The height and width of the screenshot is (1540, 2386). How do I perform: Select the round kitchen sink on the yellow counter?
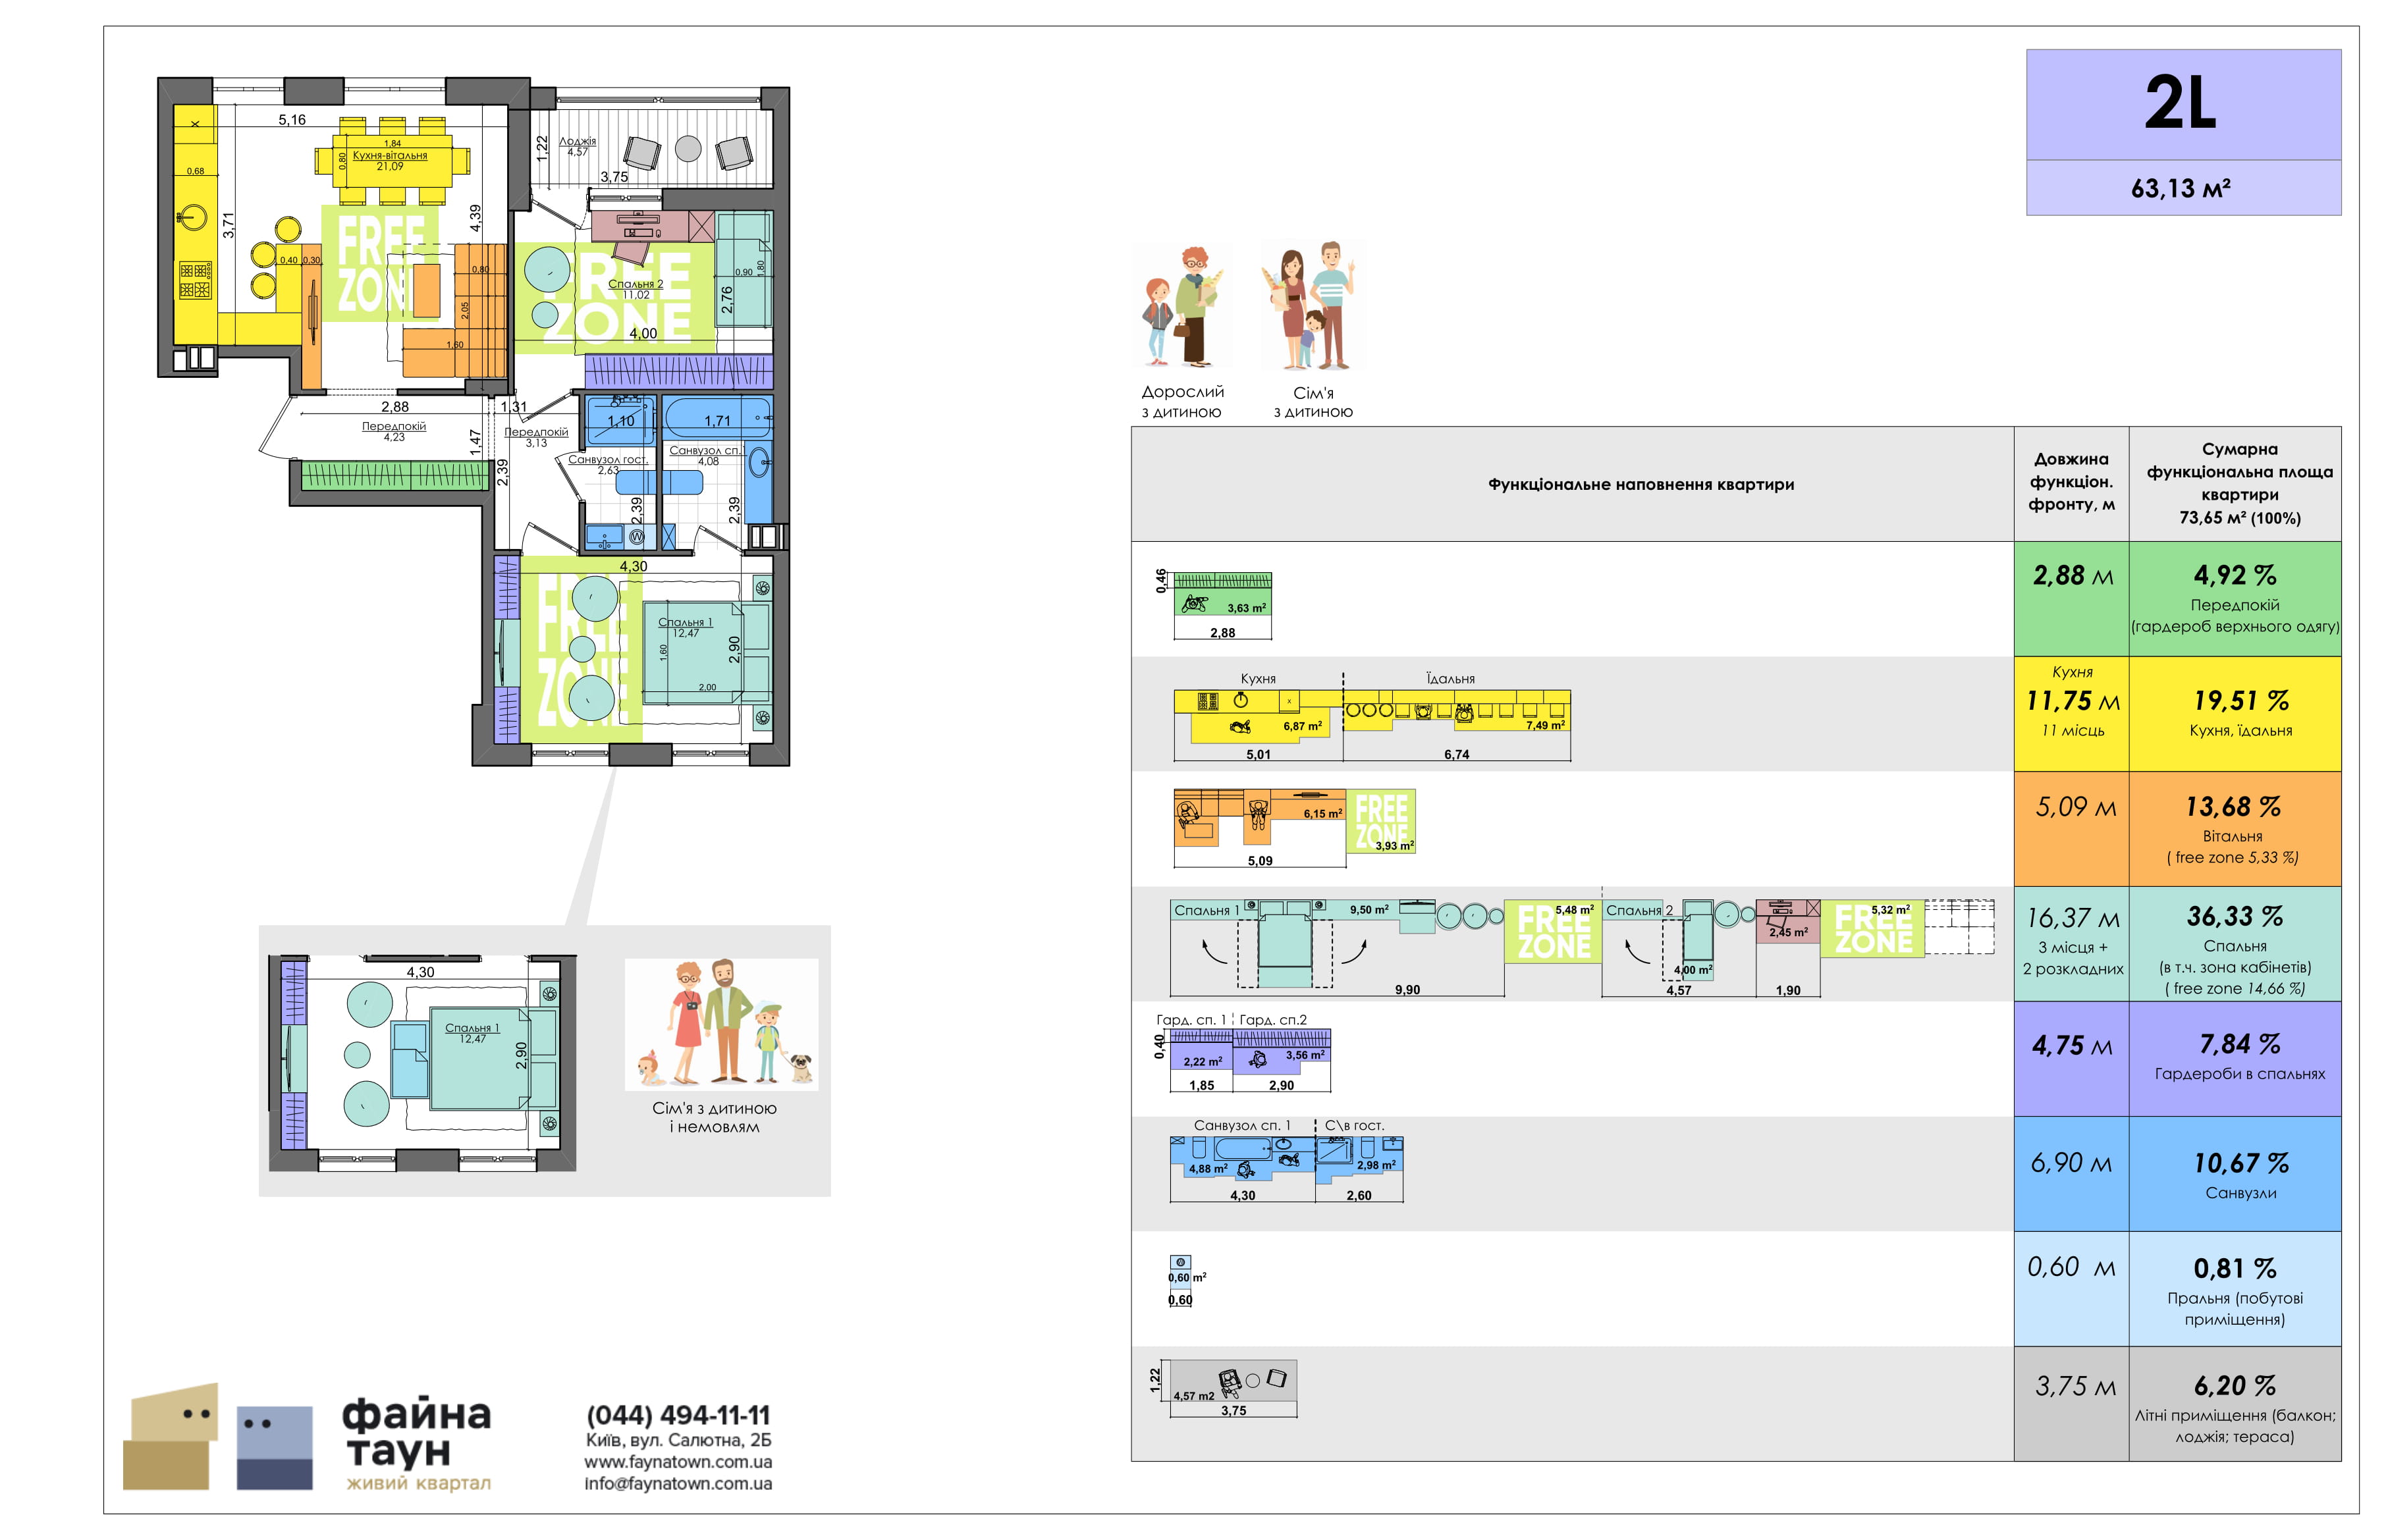coord(192,217)
